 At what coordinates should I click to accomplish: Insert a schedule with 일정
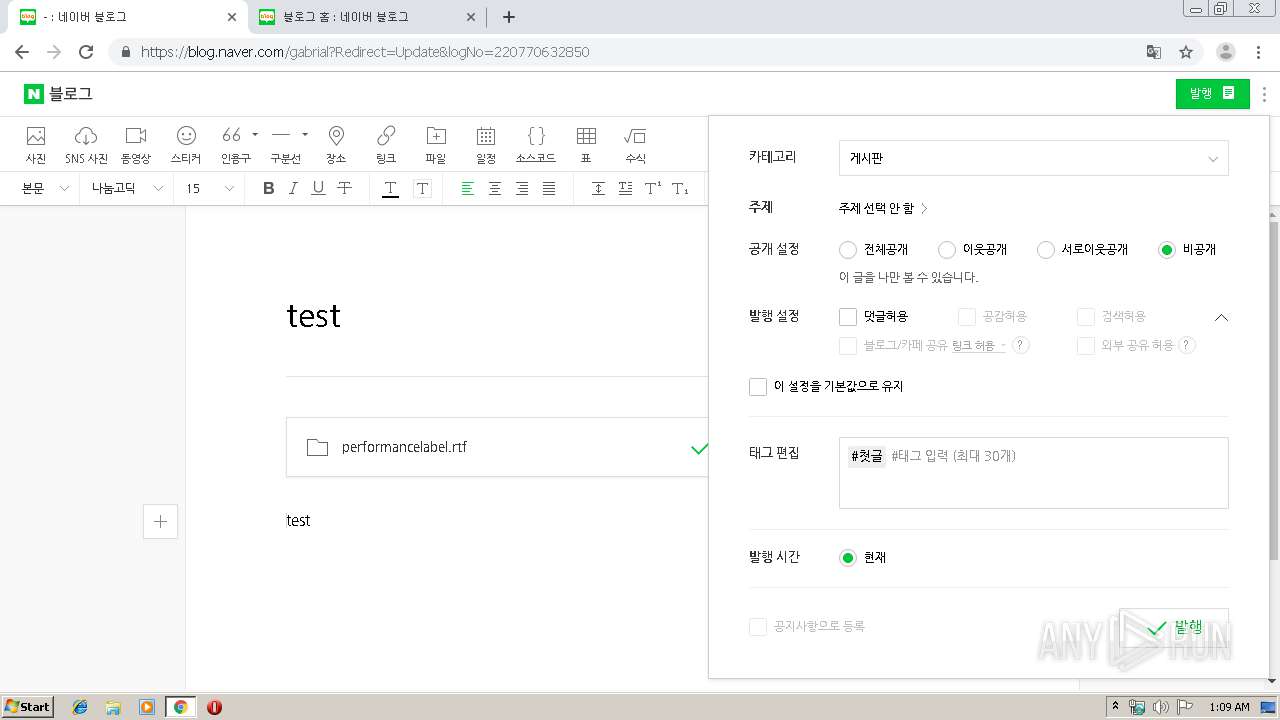tap(486, 145)
